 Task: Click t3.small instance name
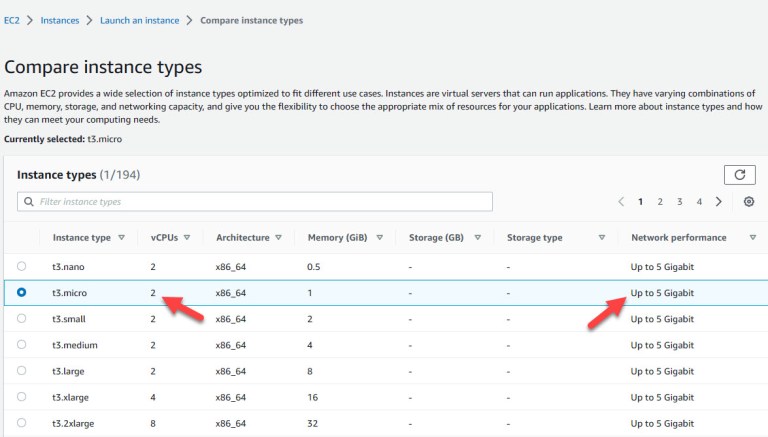(x=69, y=319)
